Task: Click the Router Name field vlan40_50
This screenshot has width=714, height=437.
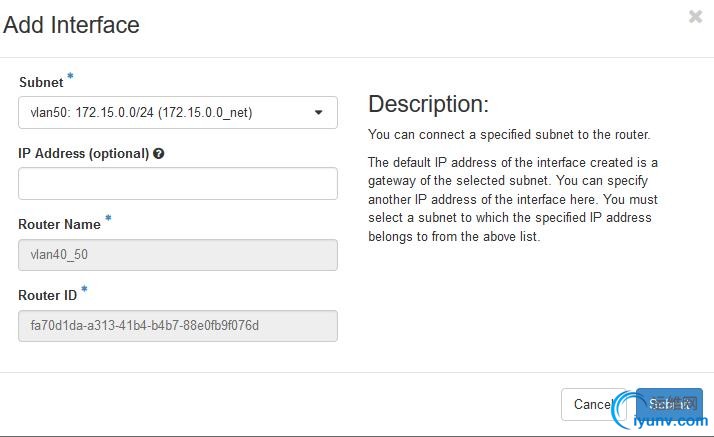Action: pos(177,255)
